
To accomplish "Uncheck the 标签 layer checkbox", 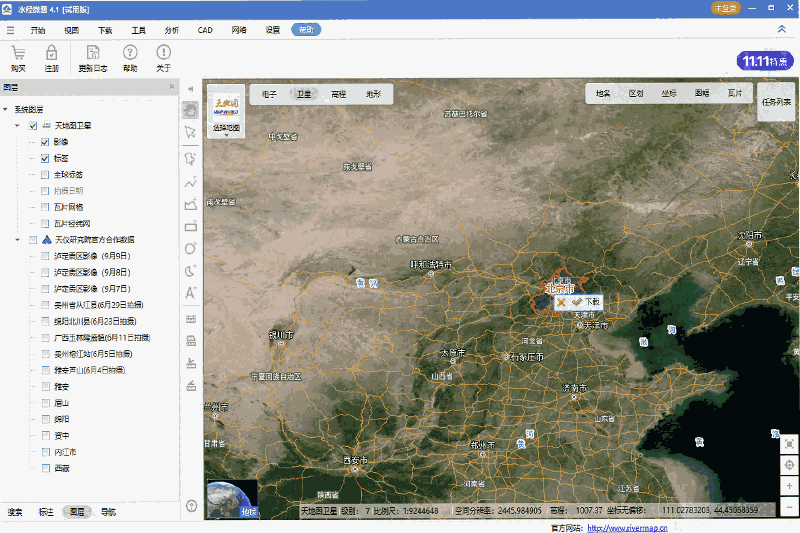I will (45, 158).
